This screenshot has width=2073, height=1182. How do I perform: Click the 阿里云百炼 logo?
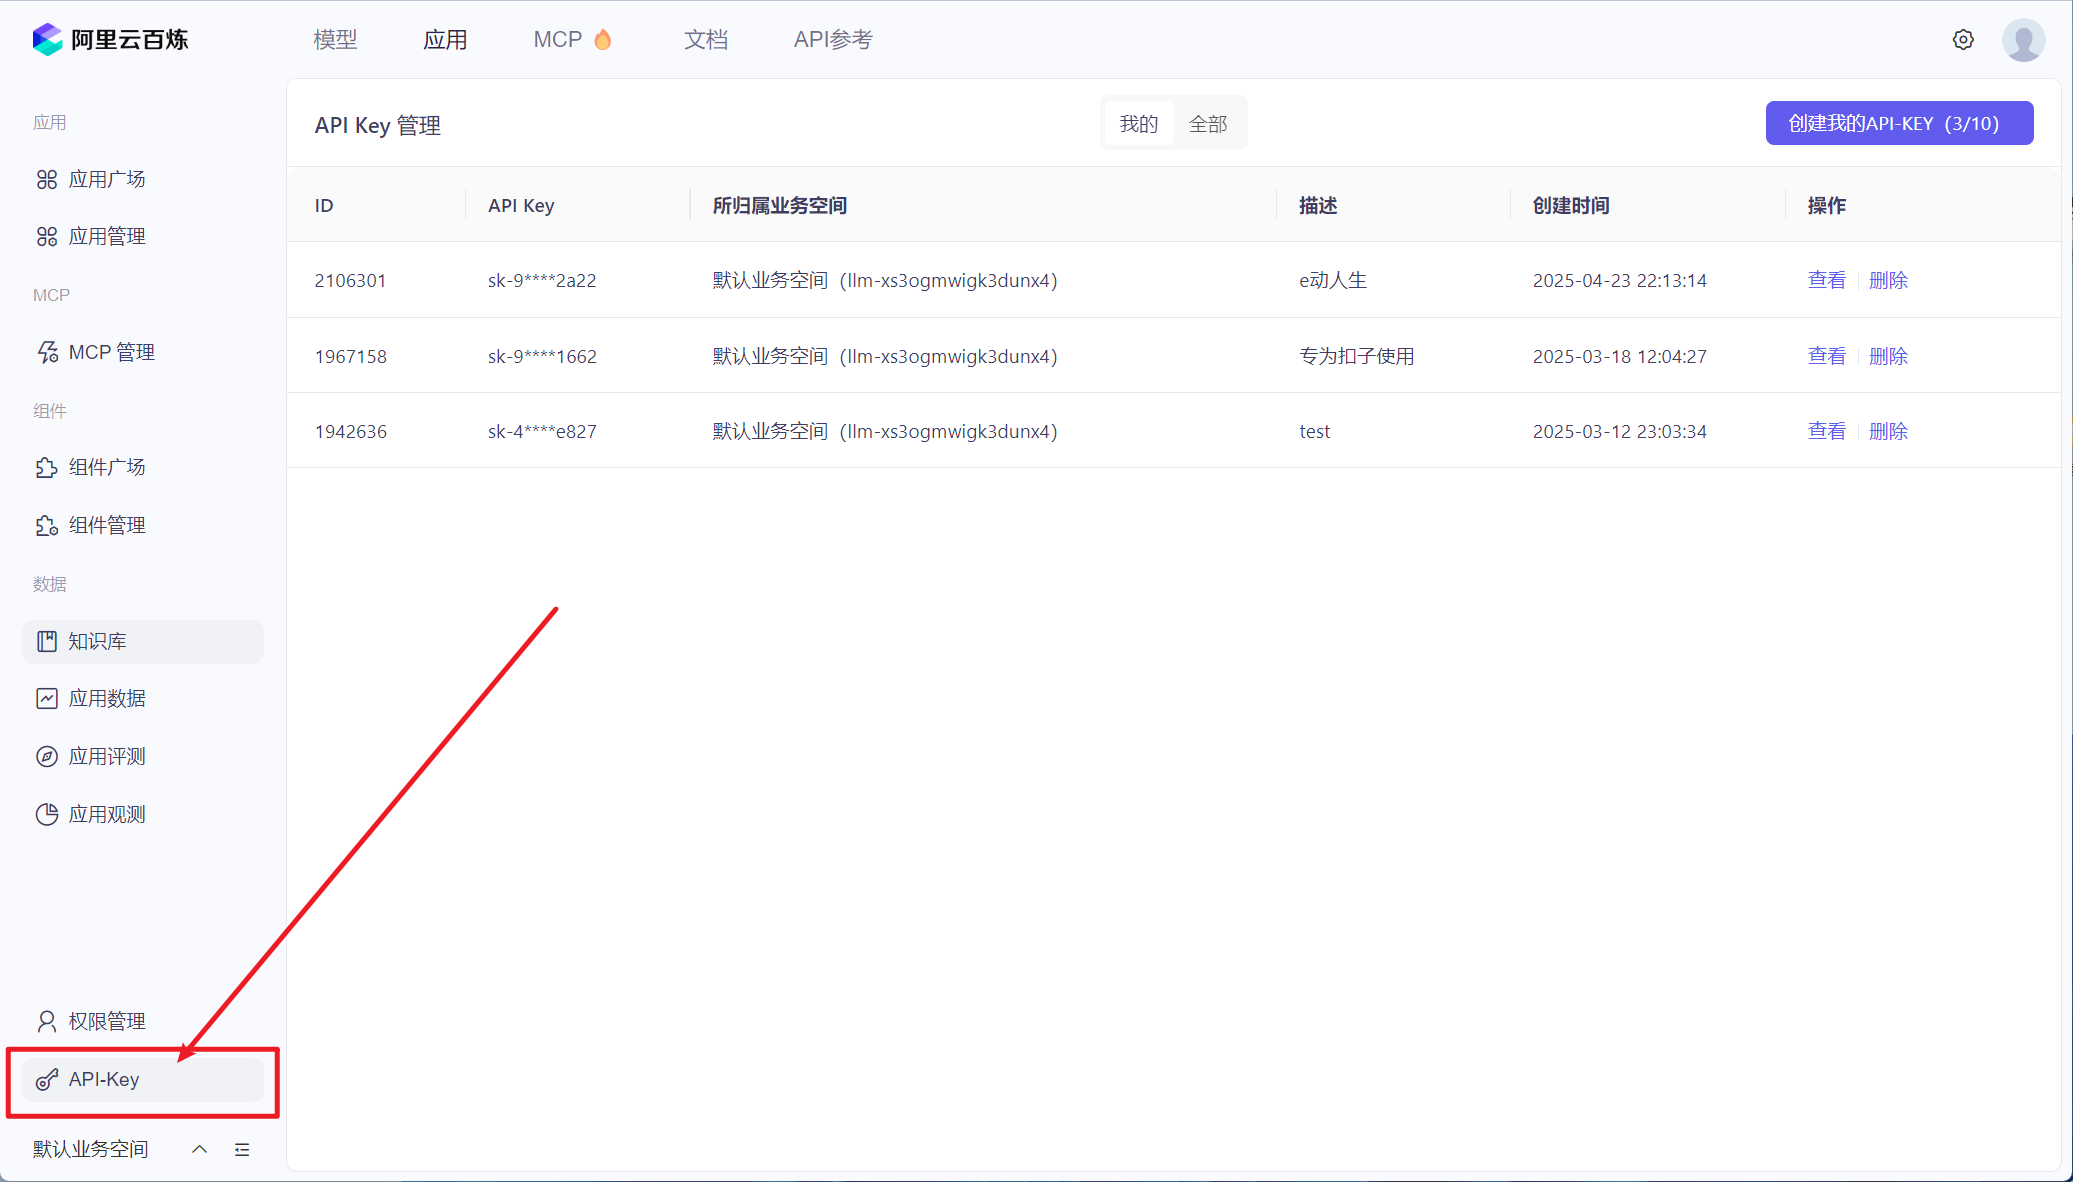[x=110, y=40]
